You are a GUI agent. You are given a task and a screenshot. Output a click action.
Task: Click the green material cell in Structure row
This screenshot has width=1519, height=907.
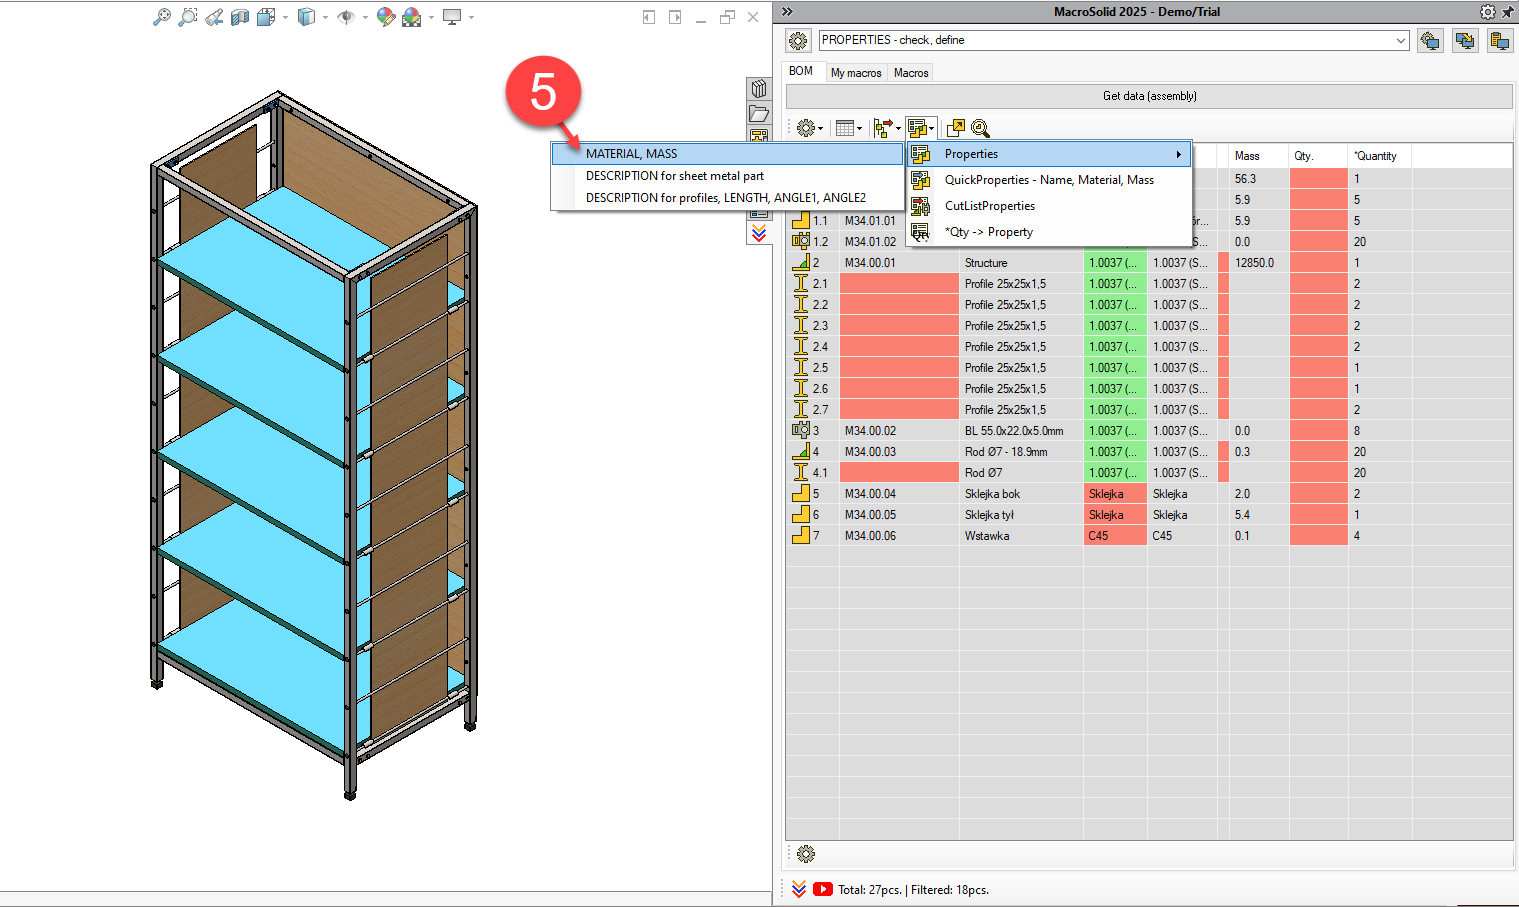pos(1115,263)
